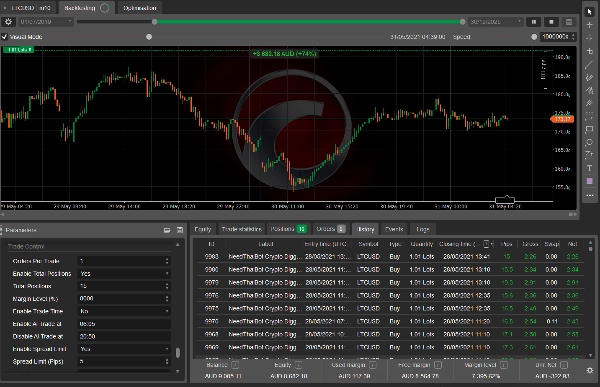Show Used margin info icon
Viewport: 600px width, 387px height.
tap(373, 365)
